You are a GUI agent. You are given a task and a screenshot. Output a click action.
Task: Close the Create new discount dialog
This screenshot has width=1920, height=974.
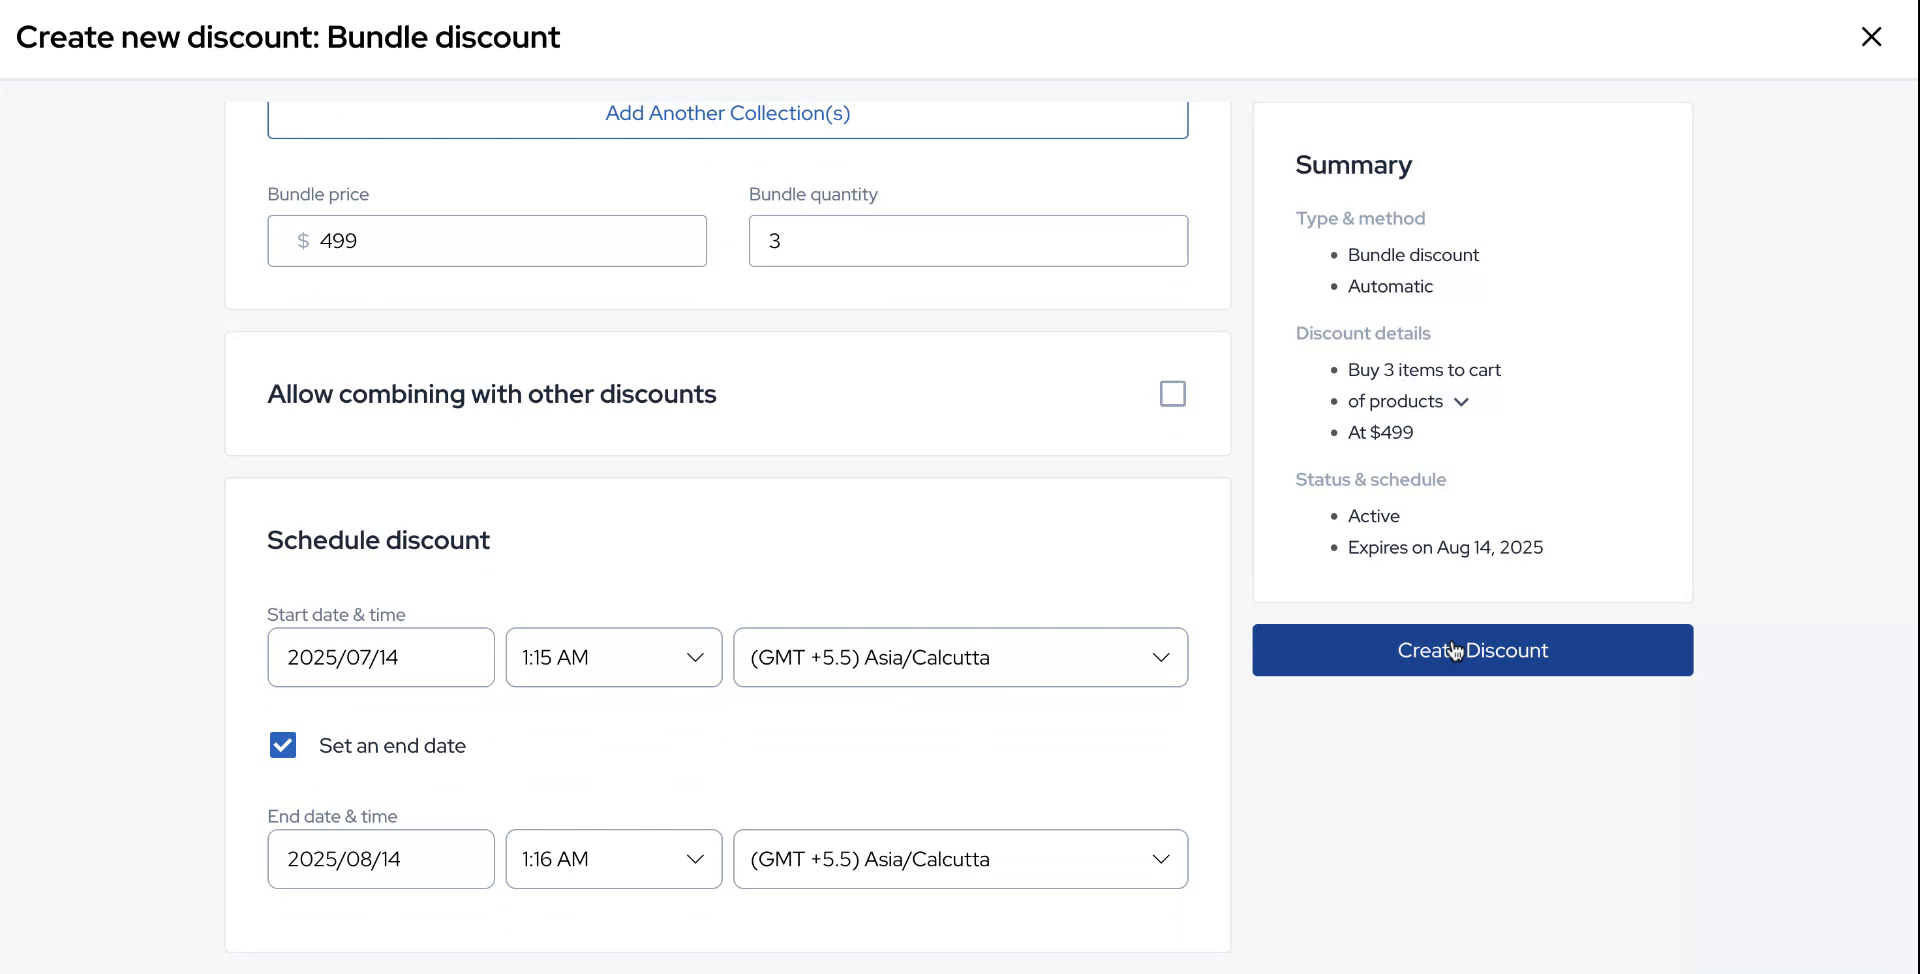click(x=1871, y=37)
